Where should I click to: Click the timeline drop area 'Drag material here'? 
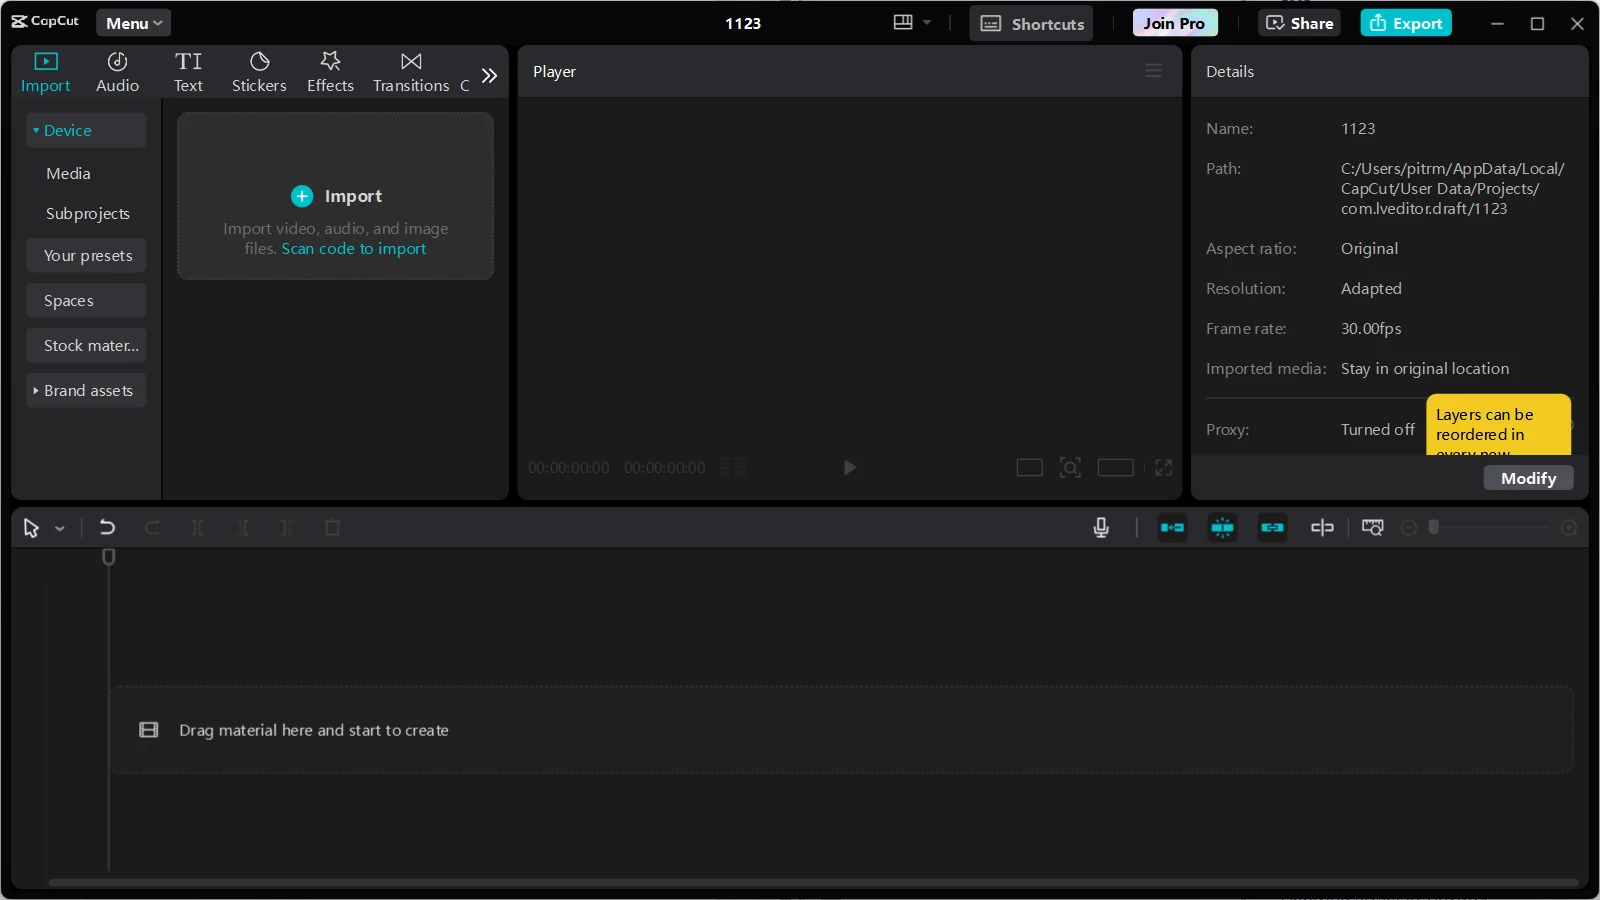tap(841, 730)
